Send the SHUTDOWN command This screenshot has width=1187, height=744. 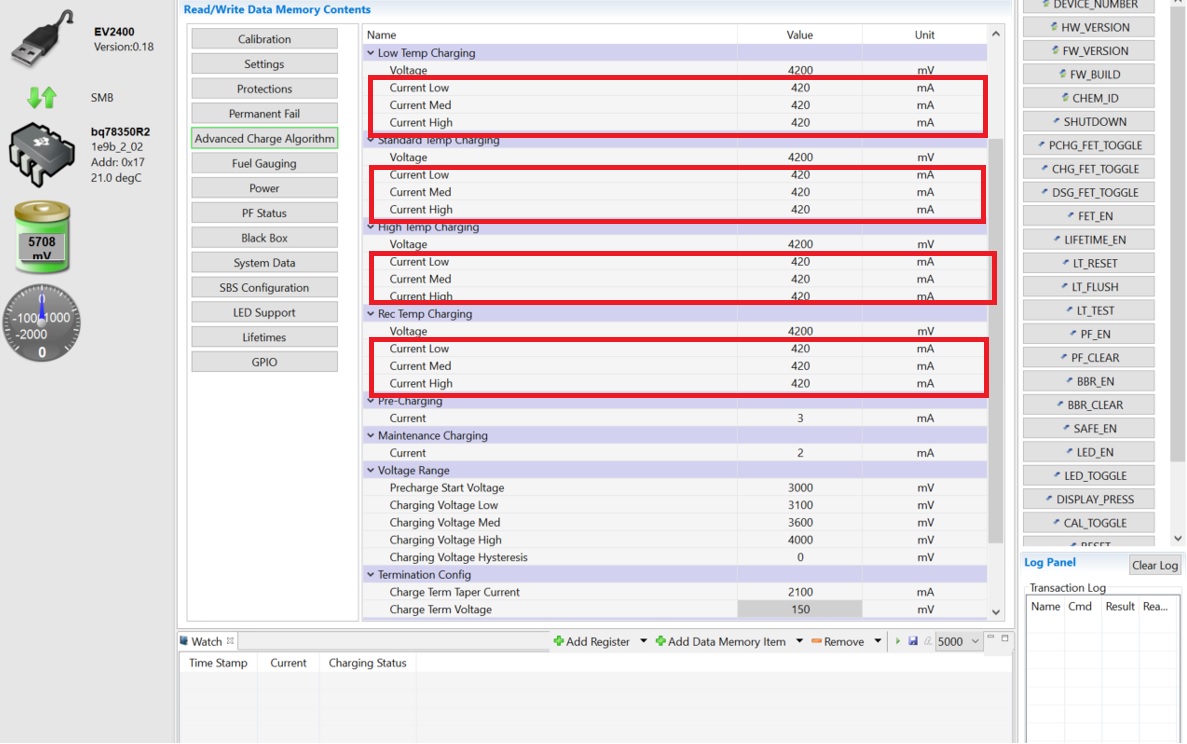point(1089,121)
